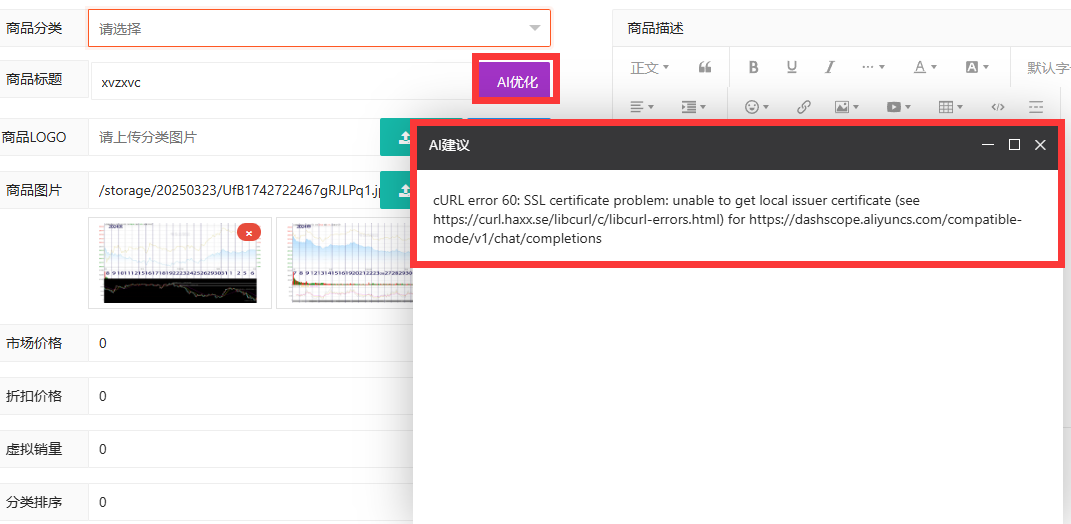Click the 商品标题 text input field

point(280,82)
